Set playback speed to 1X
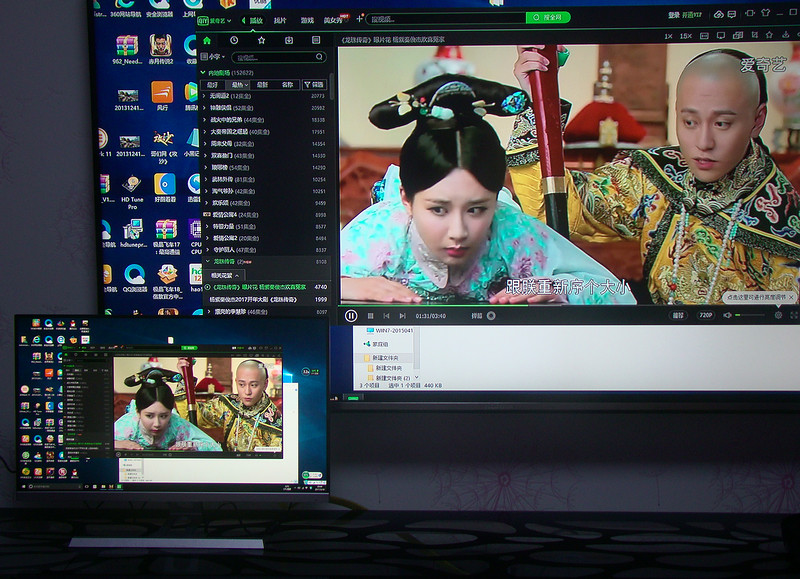Image resolution: width=800 pixels, height=579 pixels. coord(668,36)
